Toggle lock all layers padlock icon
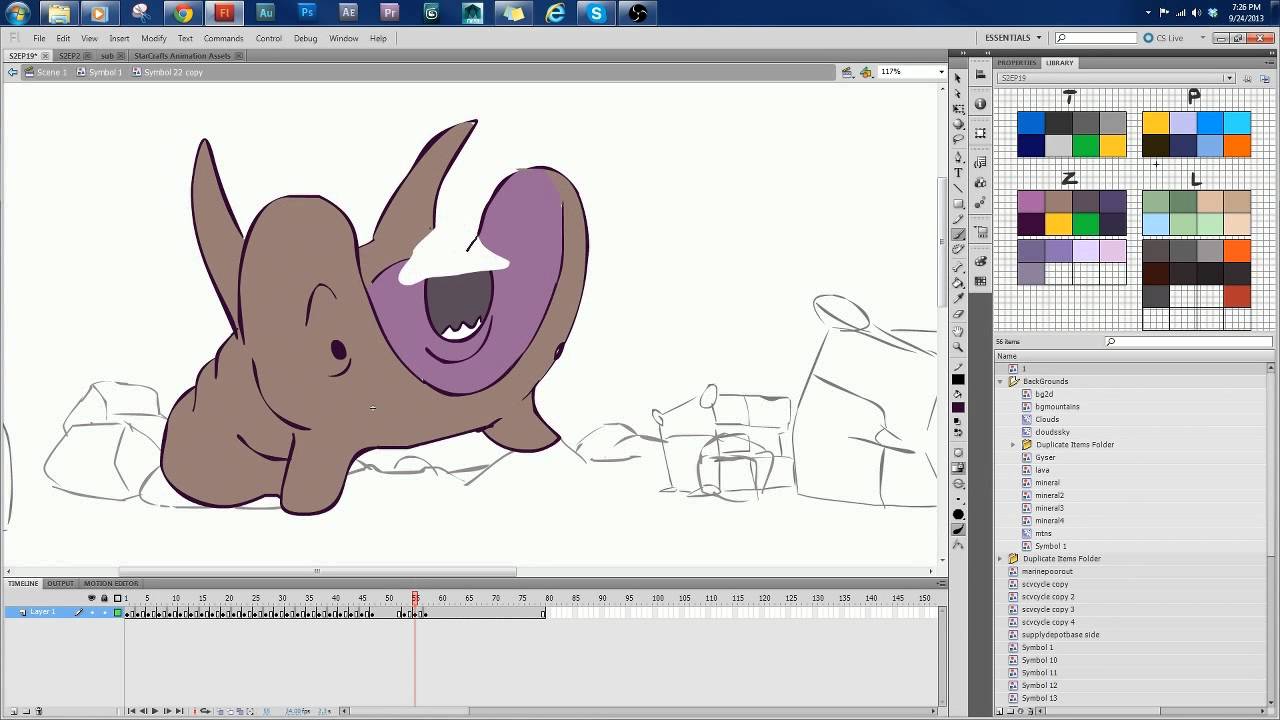 click(104, 598)
